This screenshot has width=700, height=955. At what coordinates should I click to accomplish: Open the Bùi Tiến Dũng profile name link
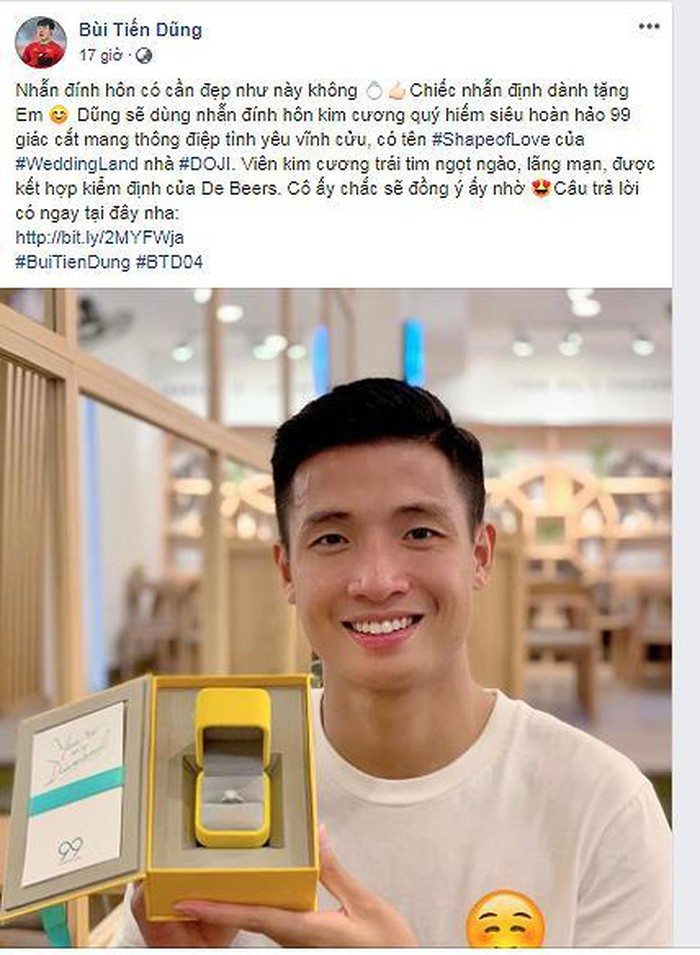click(x=140, y=30)
